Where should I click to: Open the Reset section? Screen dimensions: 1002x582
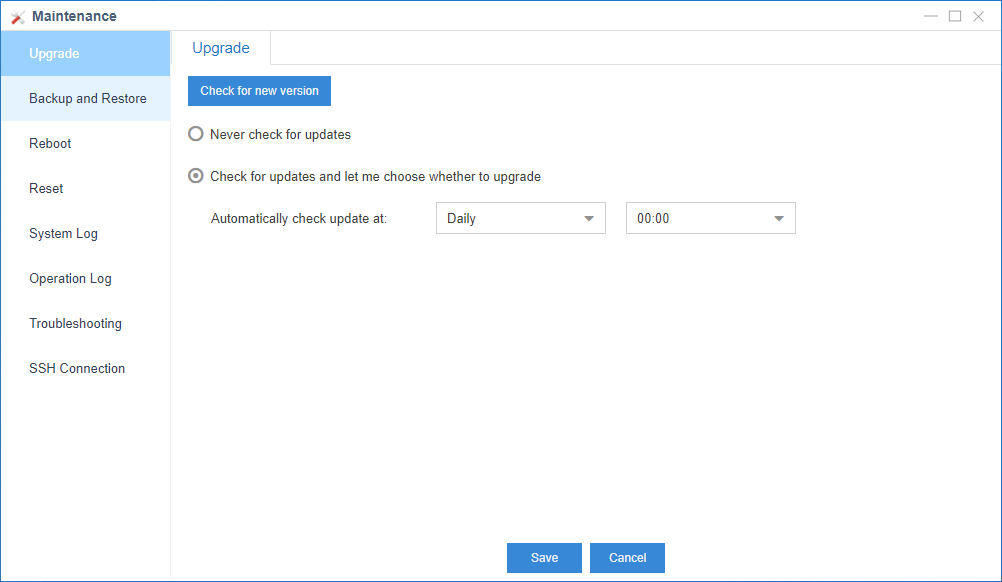click(46, 189)
